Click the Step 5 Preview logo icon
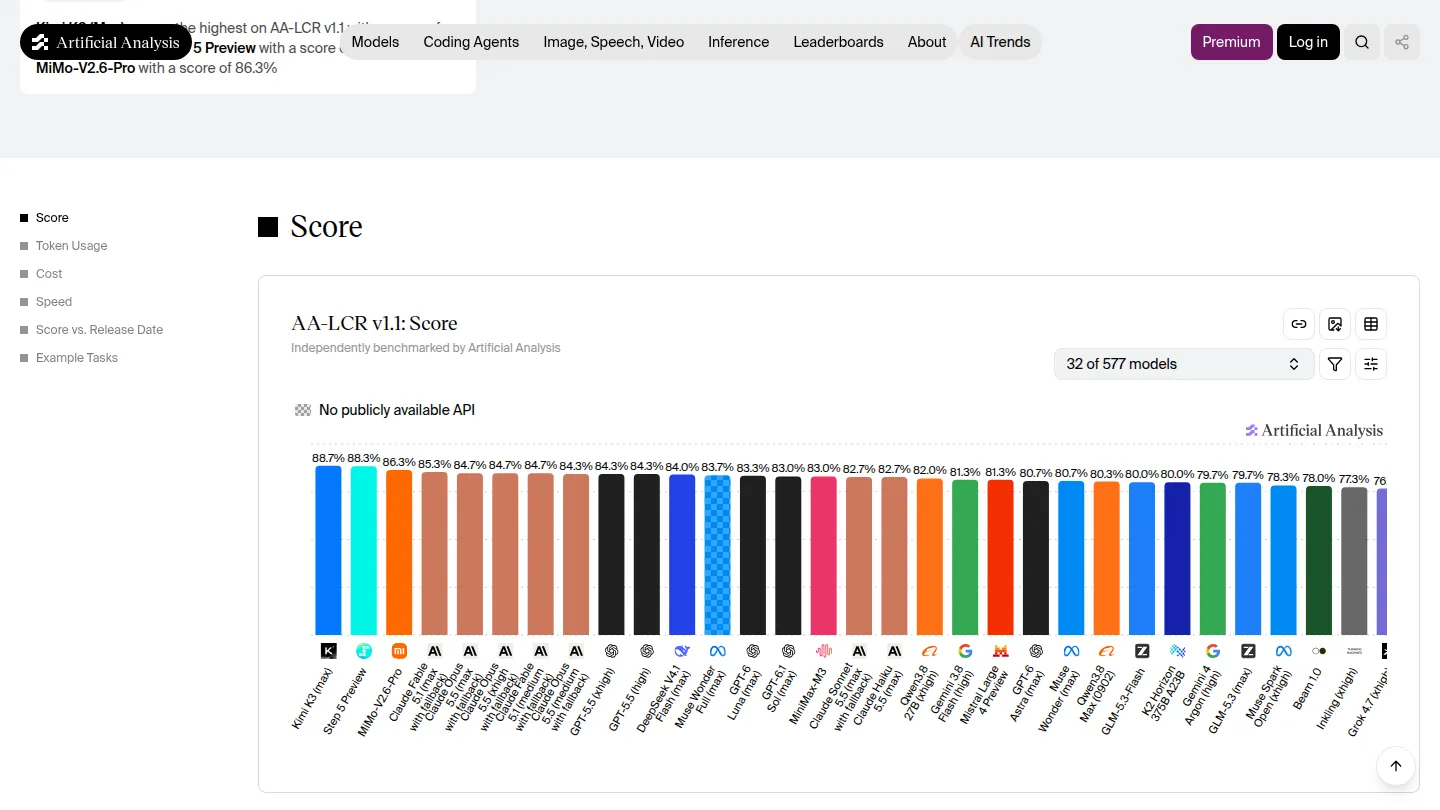This screenshot has width=1440, height=810. pyautogui.click(x=364, y=651)
